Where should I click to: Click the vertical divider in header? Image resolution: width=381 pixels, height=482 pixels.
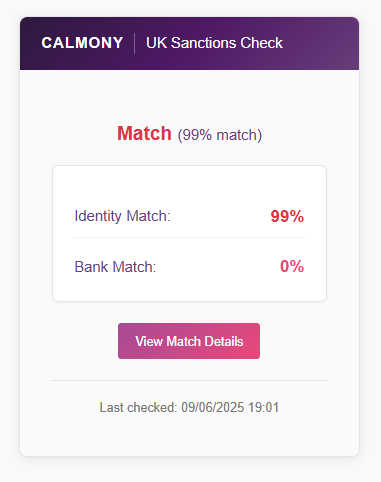135,43
